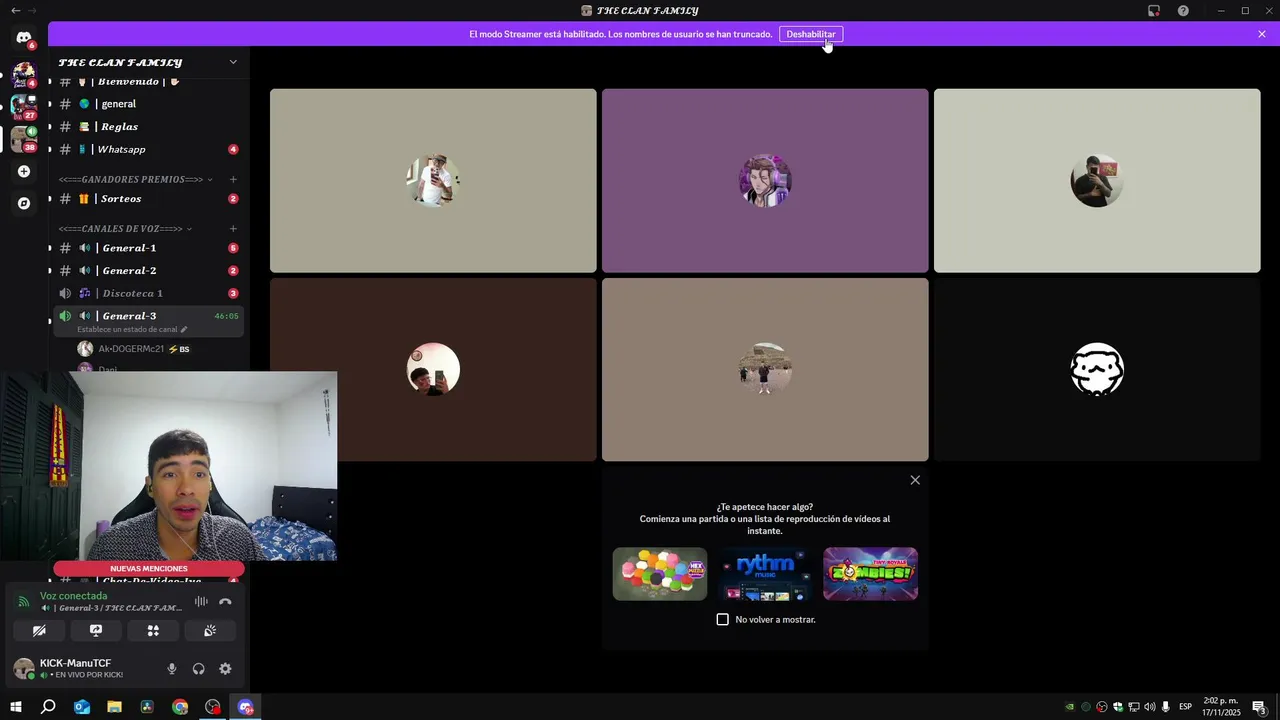1280x720 pixels.
Task: Open voice connection signal details
Action: coord(24,601)
